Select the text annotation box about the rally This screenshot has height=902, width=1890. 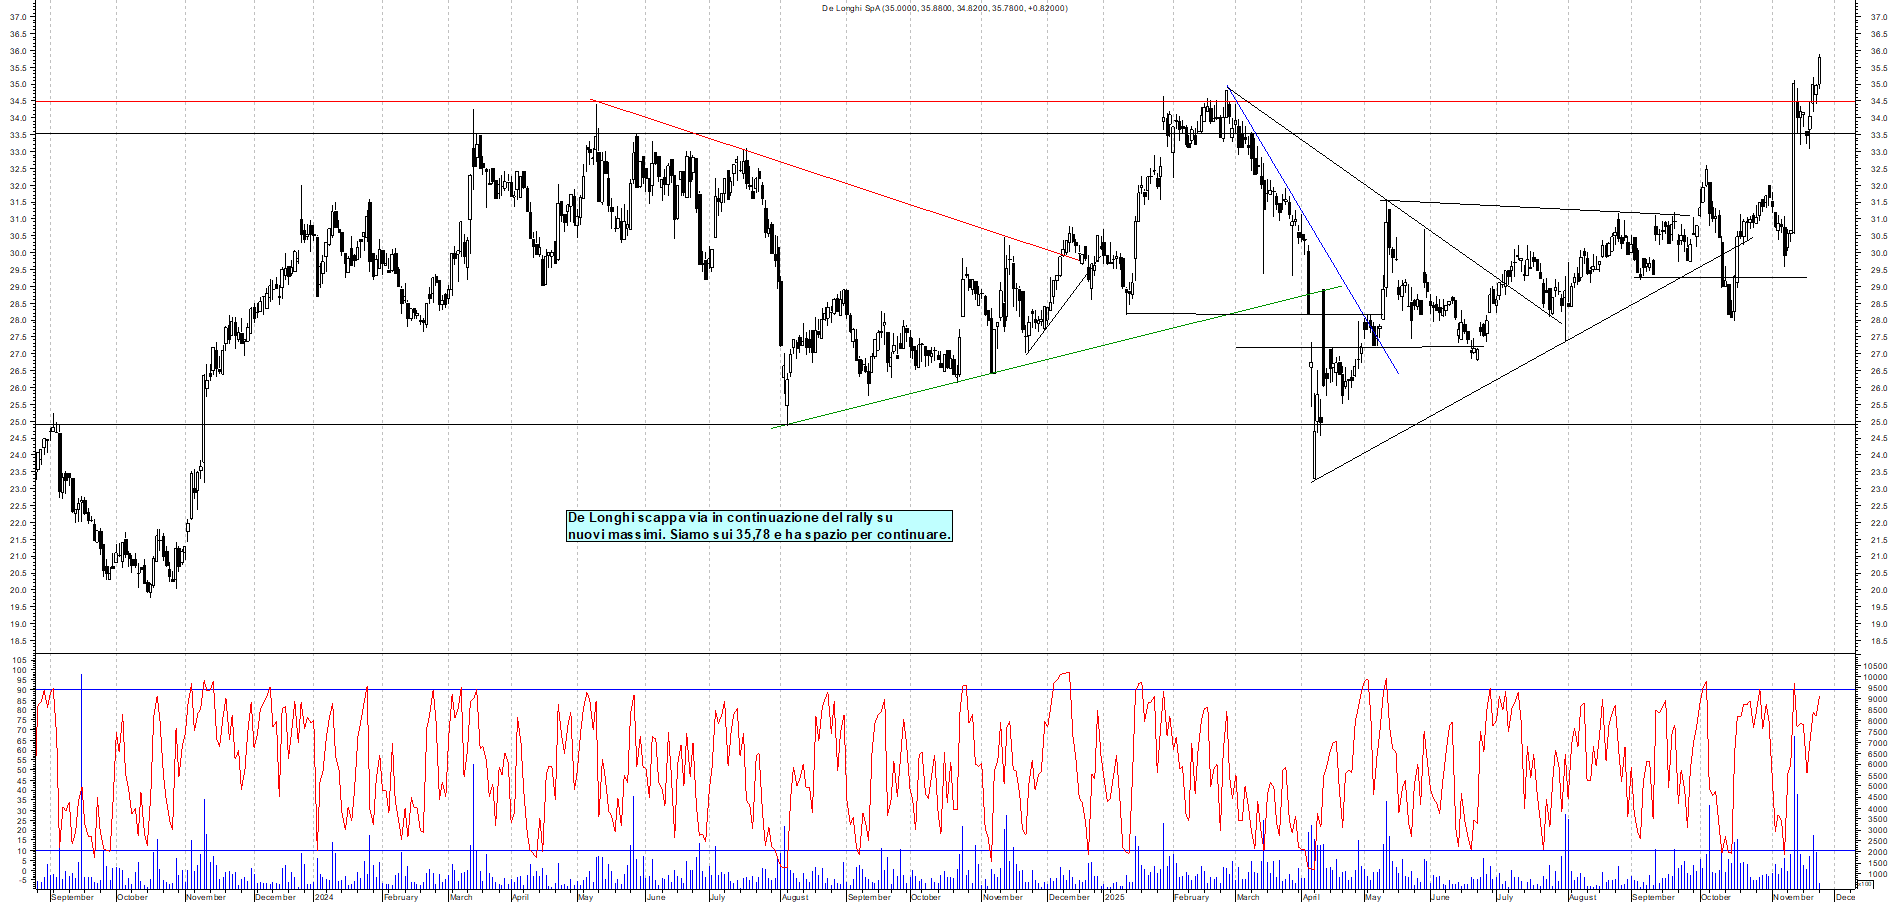click(x=758, y=528)
